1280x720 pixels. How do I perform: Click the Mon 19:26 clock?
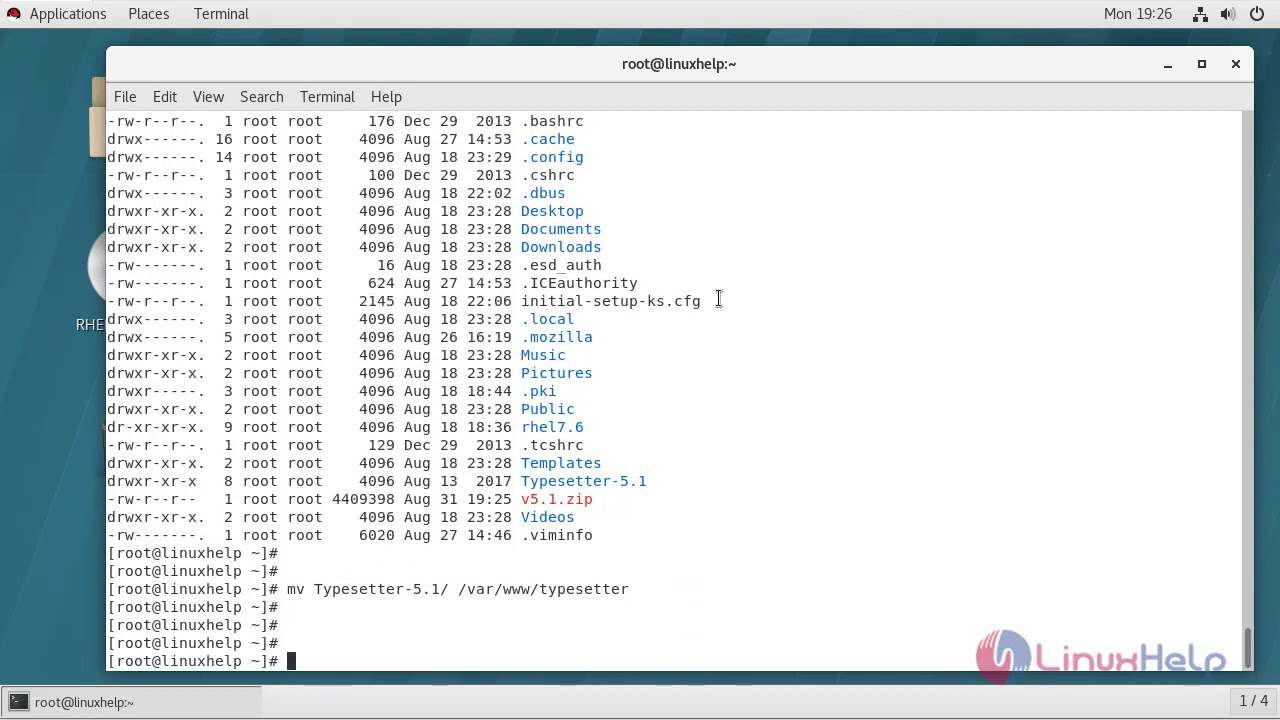[1138, 14]
